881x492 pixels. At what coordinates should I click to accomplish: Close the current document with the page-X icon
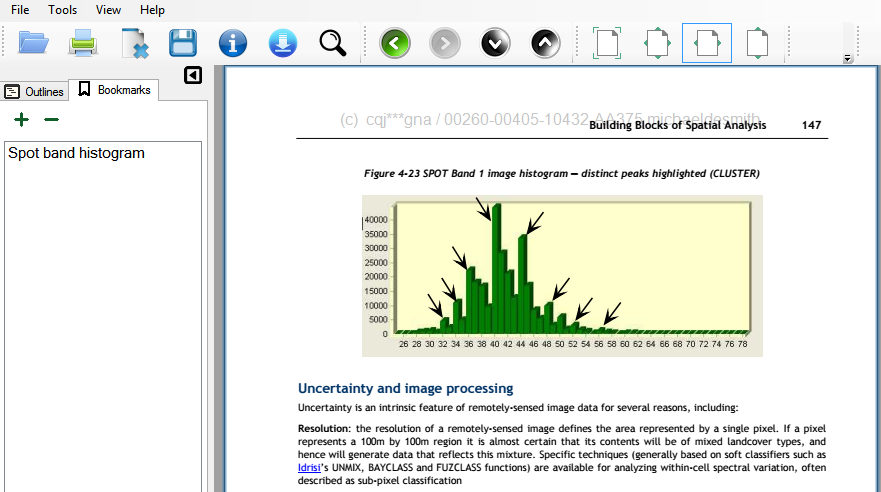(135, 43)
